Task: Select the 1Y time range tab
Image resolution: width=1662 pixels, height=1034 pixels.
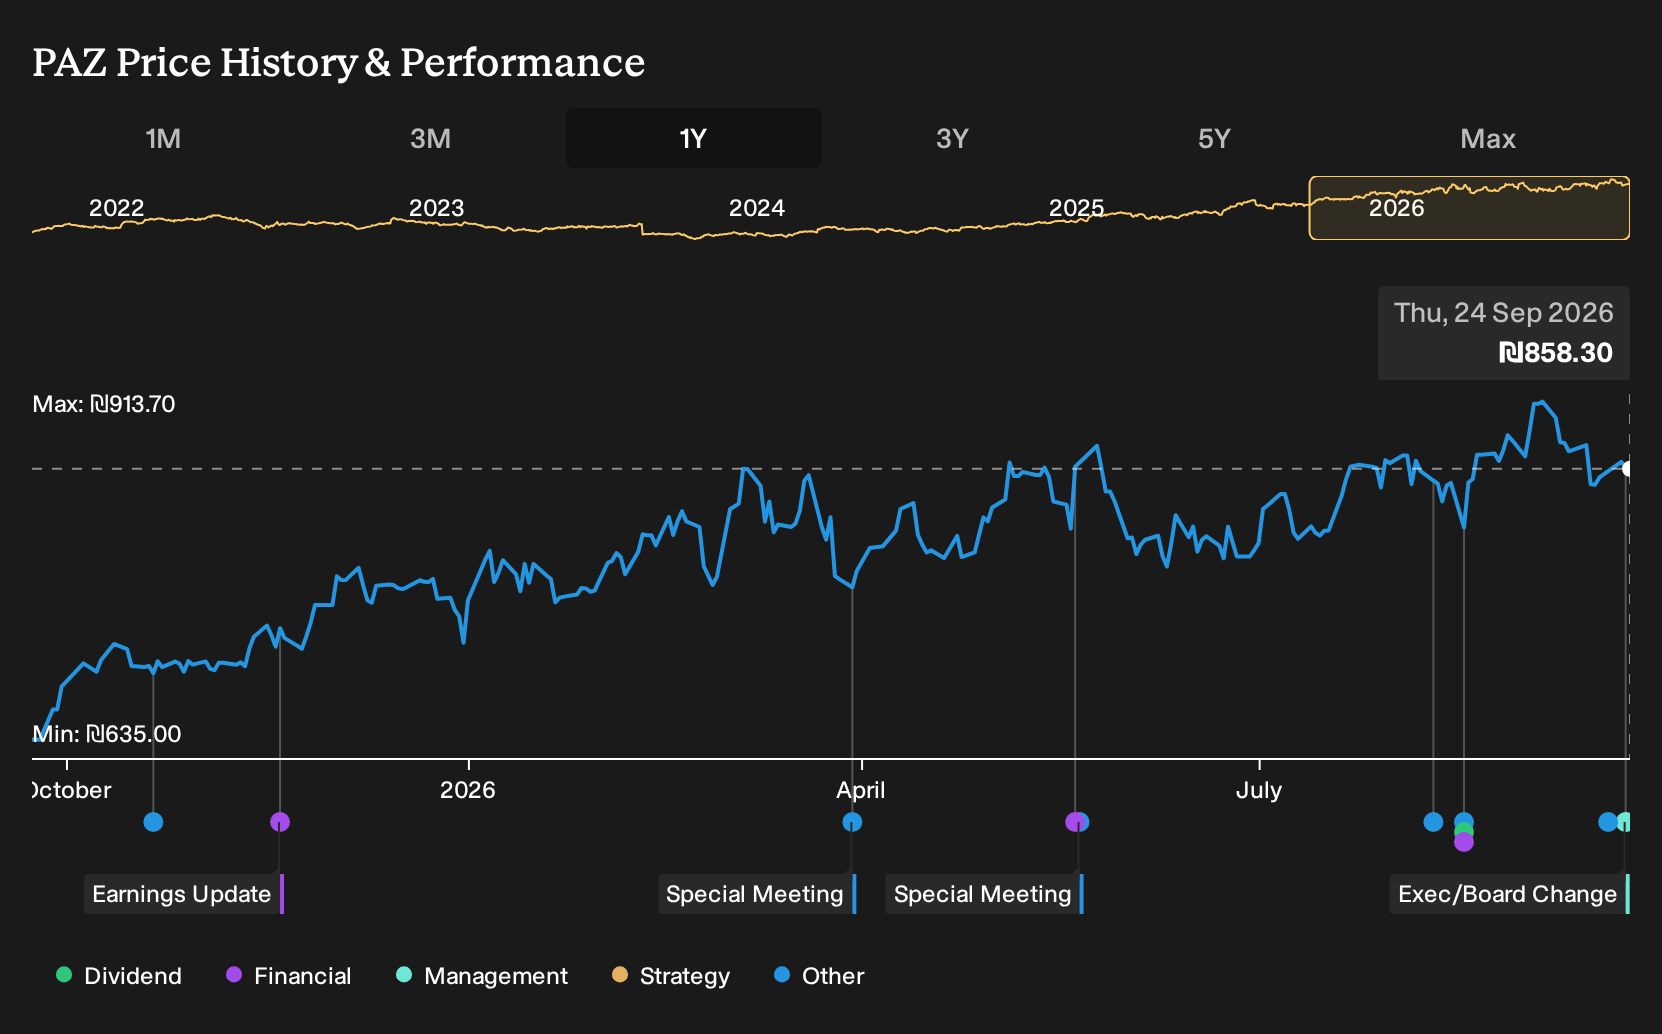Action: (694, 138)
